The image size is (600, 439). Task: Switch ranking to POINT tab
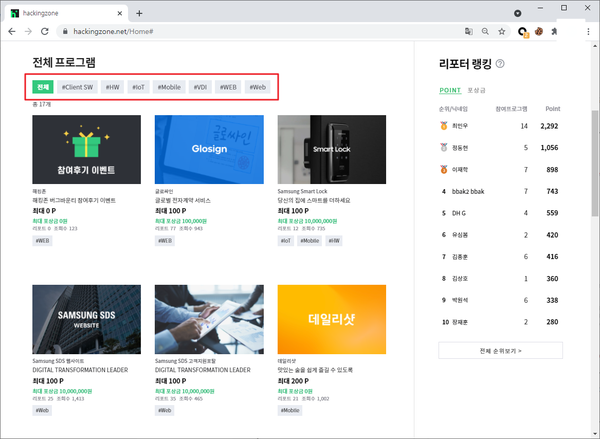pyautogui.click(x=450, y=90)
